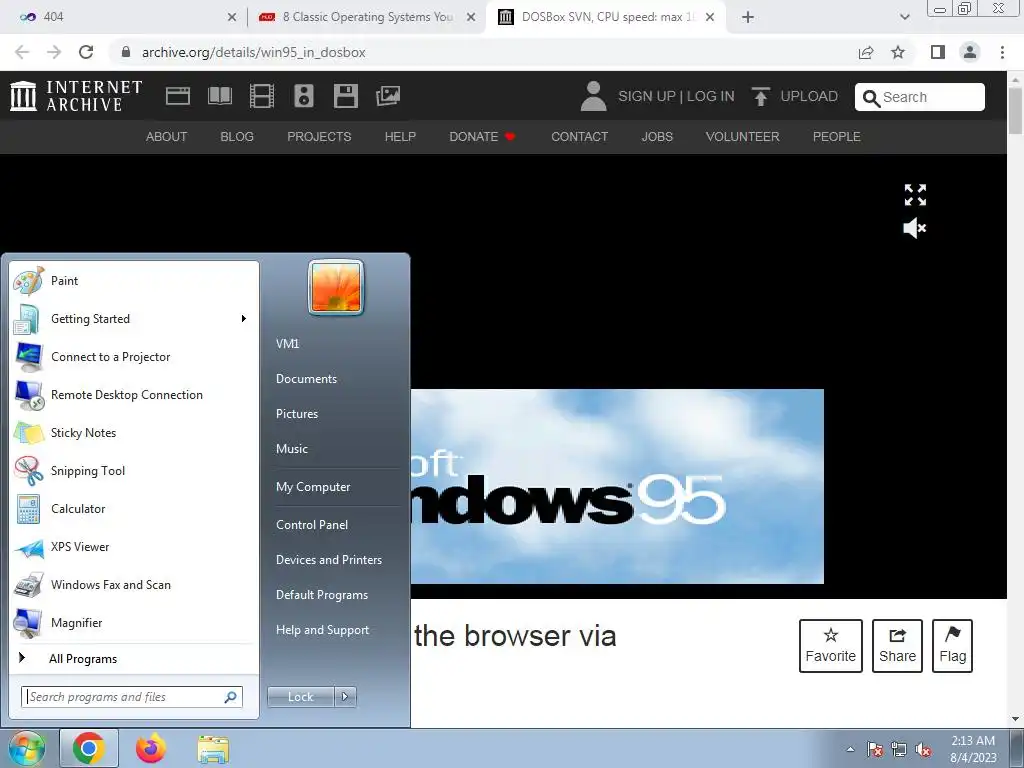
Task: Open Music library
Action: [292, 449]
